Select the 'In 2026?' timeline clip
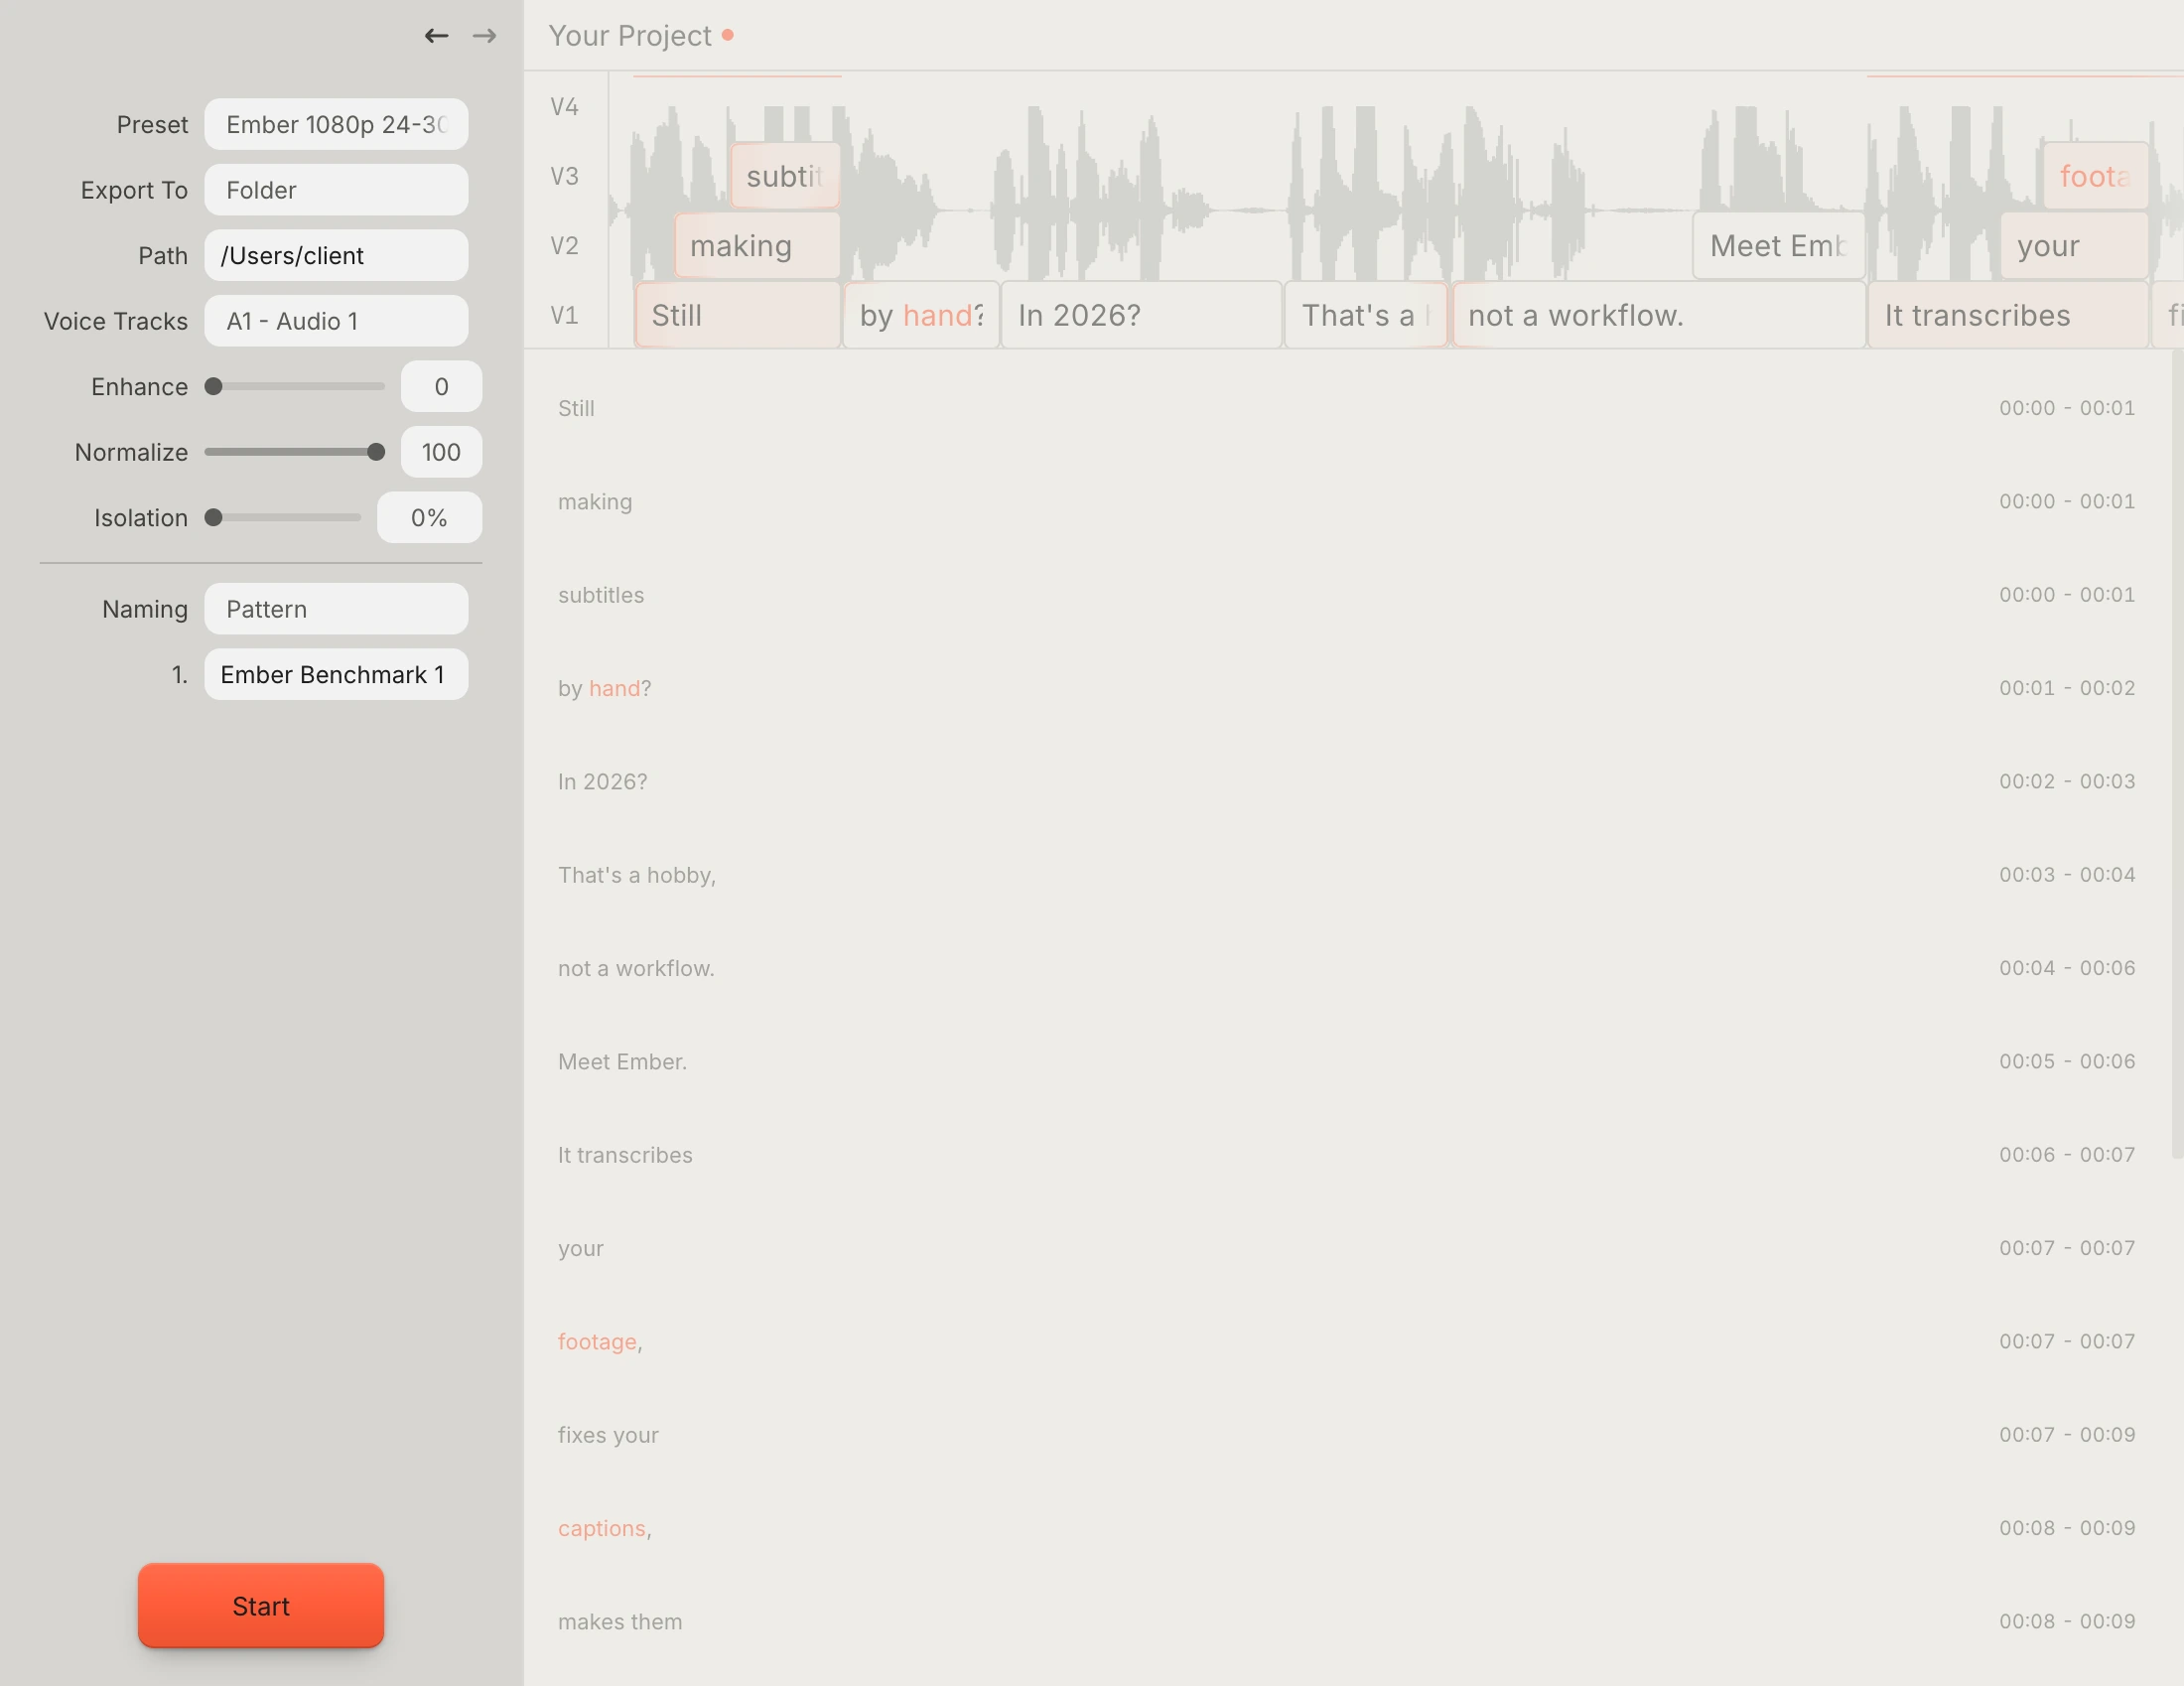The image size is (2184, 1686). (1141, 316)
